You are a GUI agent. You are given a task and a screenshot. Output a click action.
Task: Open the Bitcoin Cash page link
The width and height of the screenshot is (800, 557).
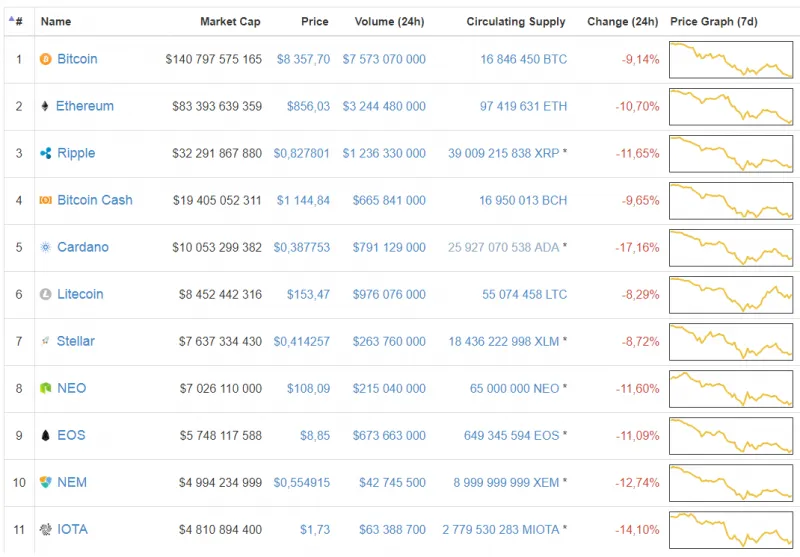(95, 200)
